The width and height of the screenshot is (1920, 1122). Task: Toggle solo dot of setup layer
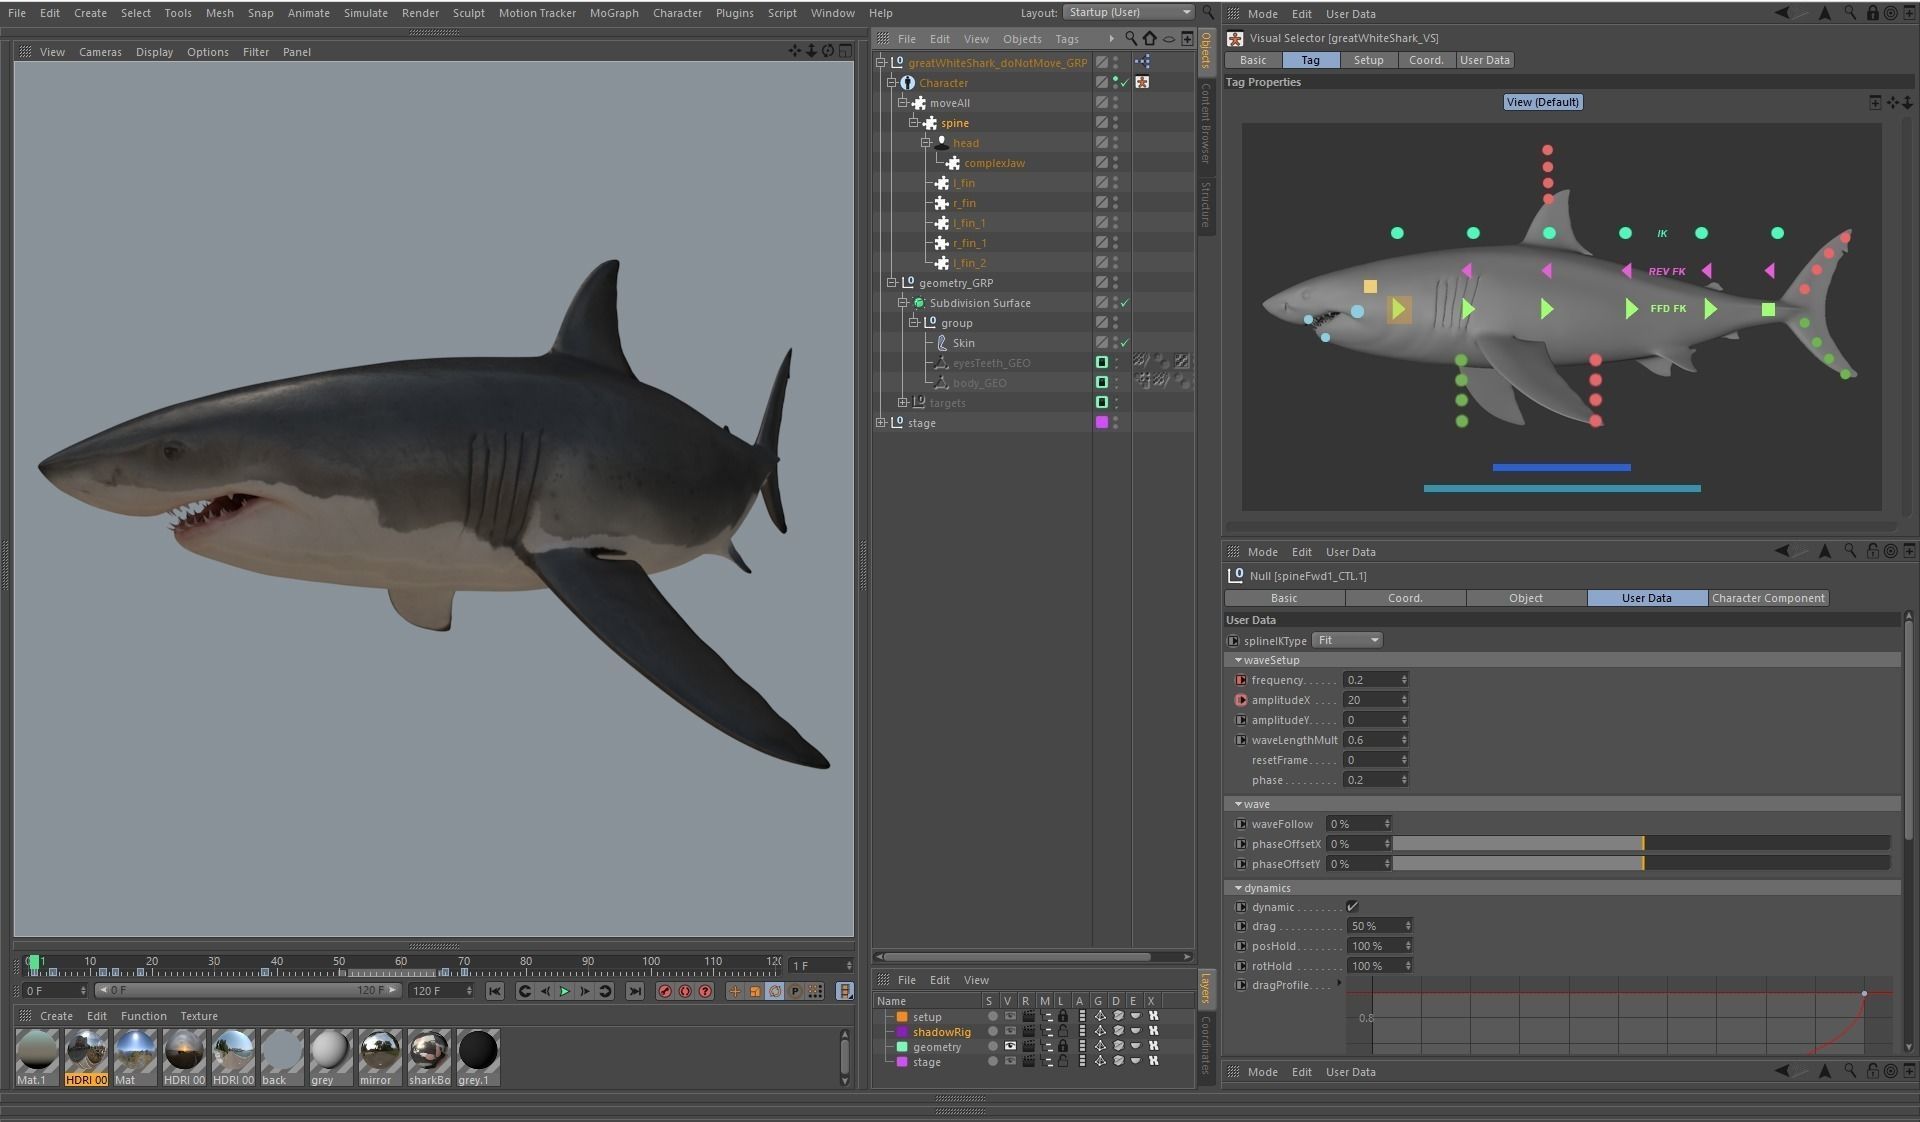pyautogui.click(x=992, y=1016)
